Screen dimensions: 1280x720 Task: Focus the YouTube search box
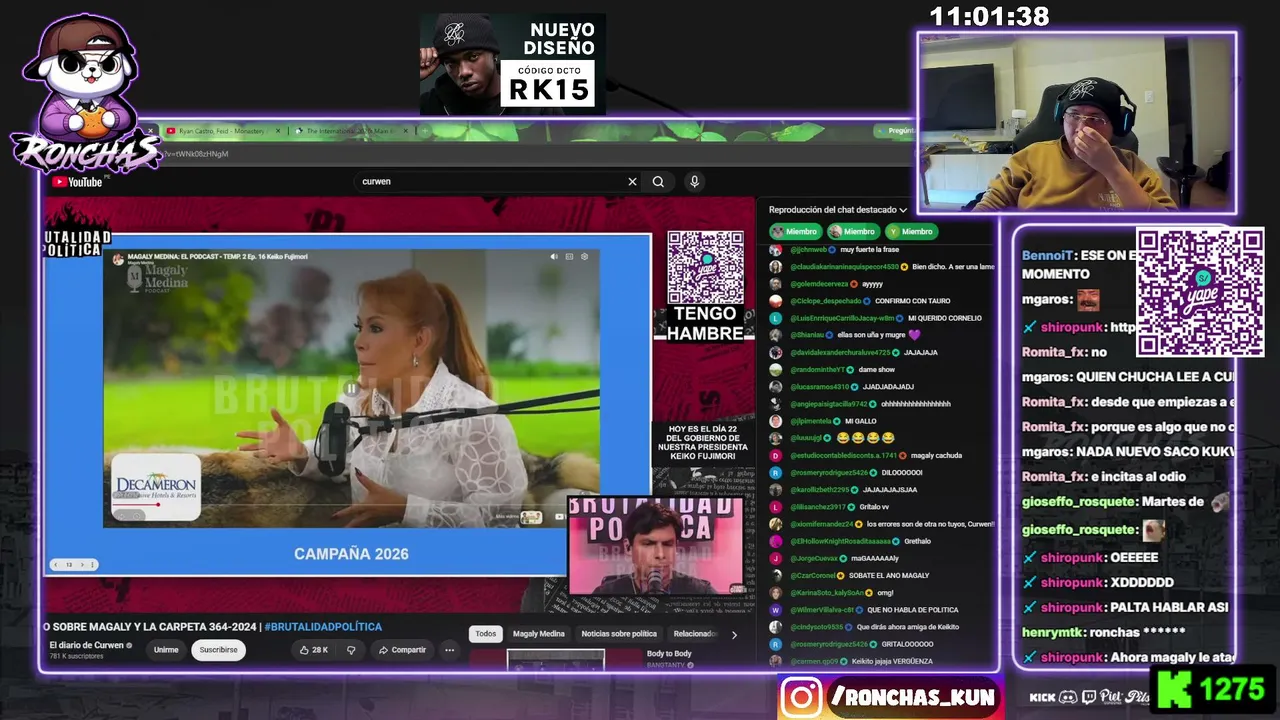[x=490, y=182]
